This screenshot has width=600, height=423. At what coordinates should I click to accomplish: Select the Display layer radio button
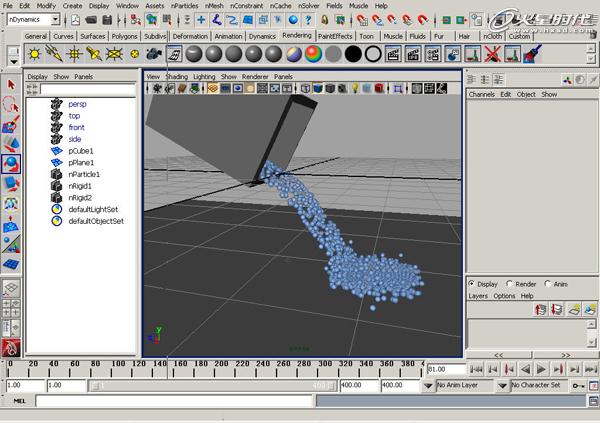(471, 284)
